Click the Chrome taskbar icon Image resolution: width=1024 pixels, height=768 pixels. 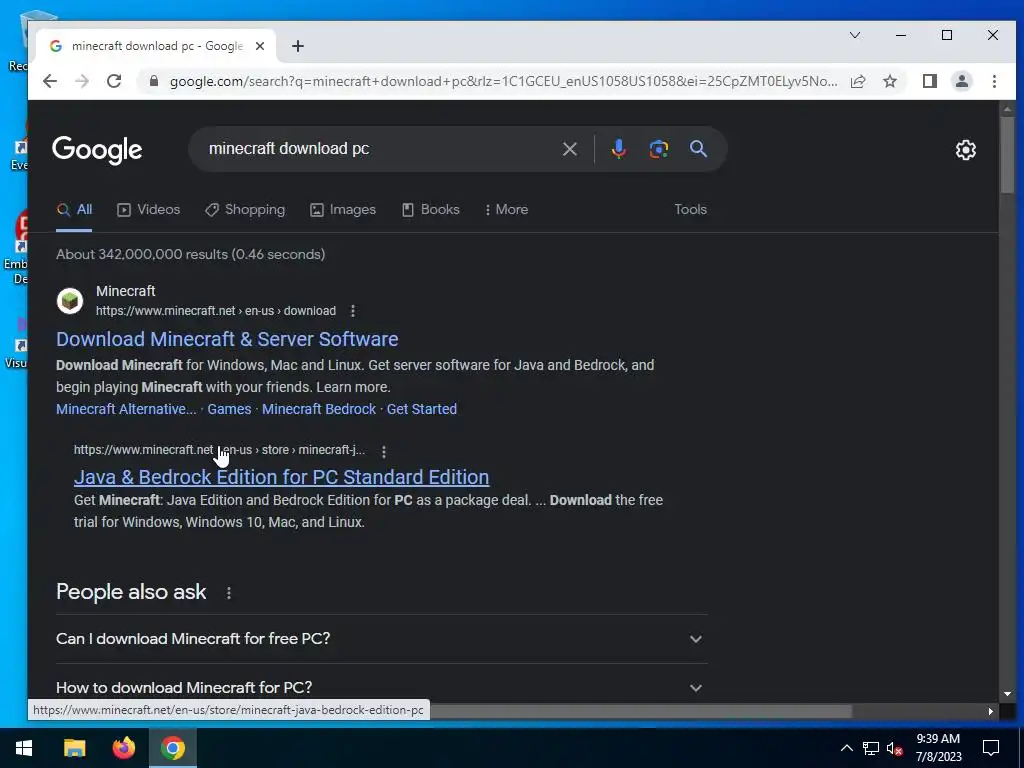172,748
